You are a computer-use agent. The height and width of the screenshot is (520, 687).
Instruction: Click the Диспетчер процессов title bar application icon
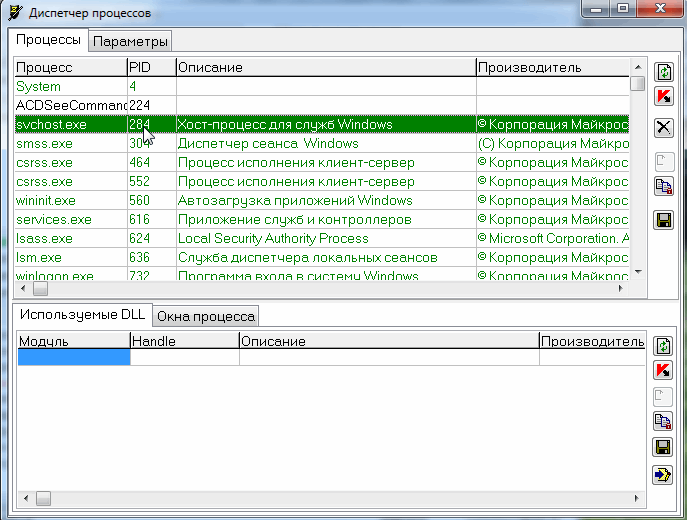tap(15, 13)
